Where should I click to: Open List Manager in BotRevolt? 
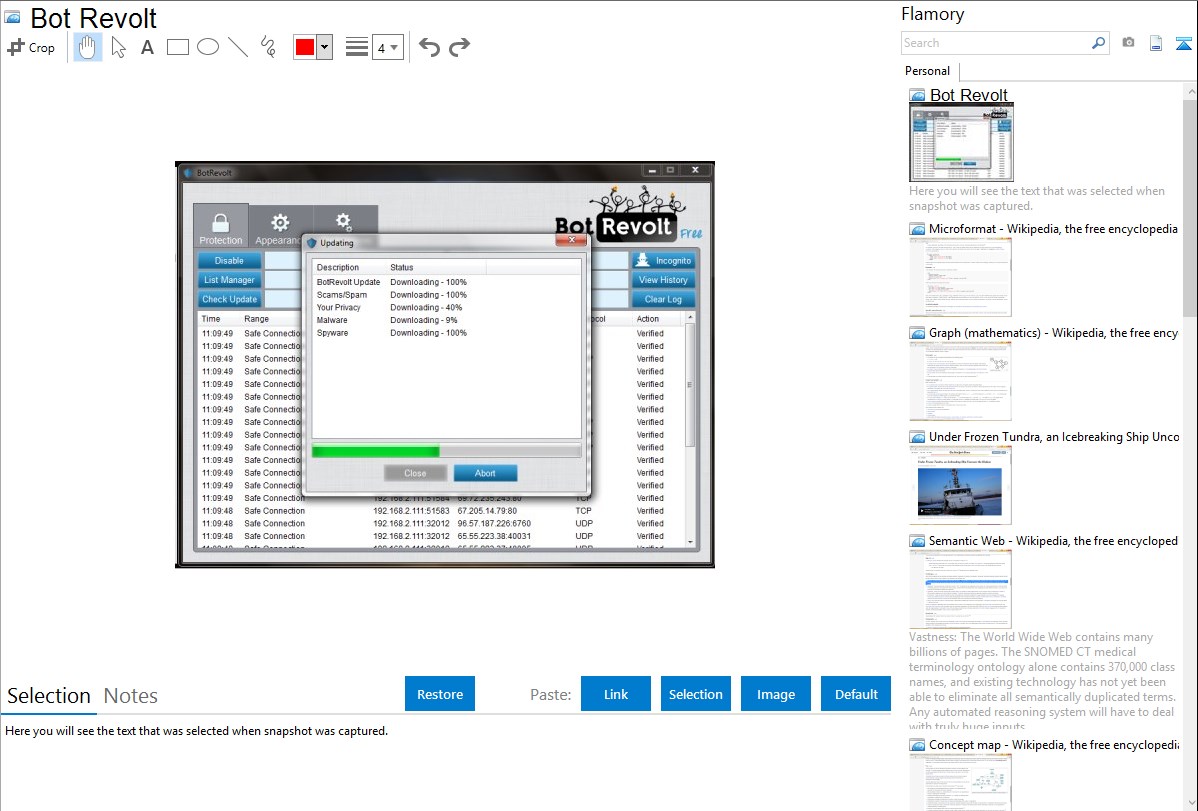[229, 280]
